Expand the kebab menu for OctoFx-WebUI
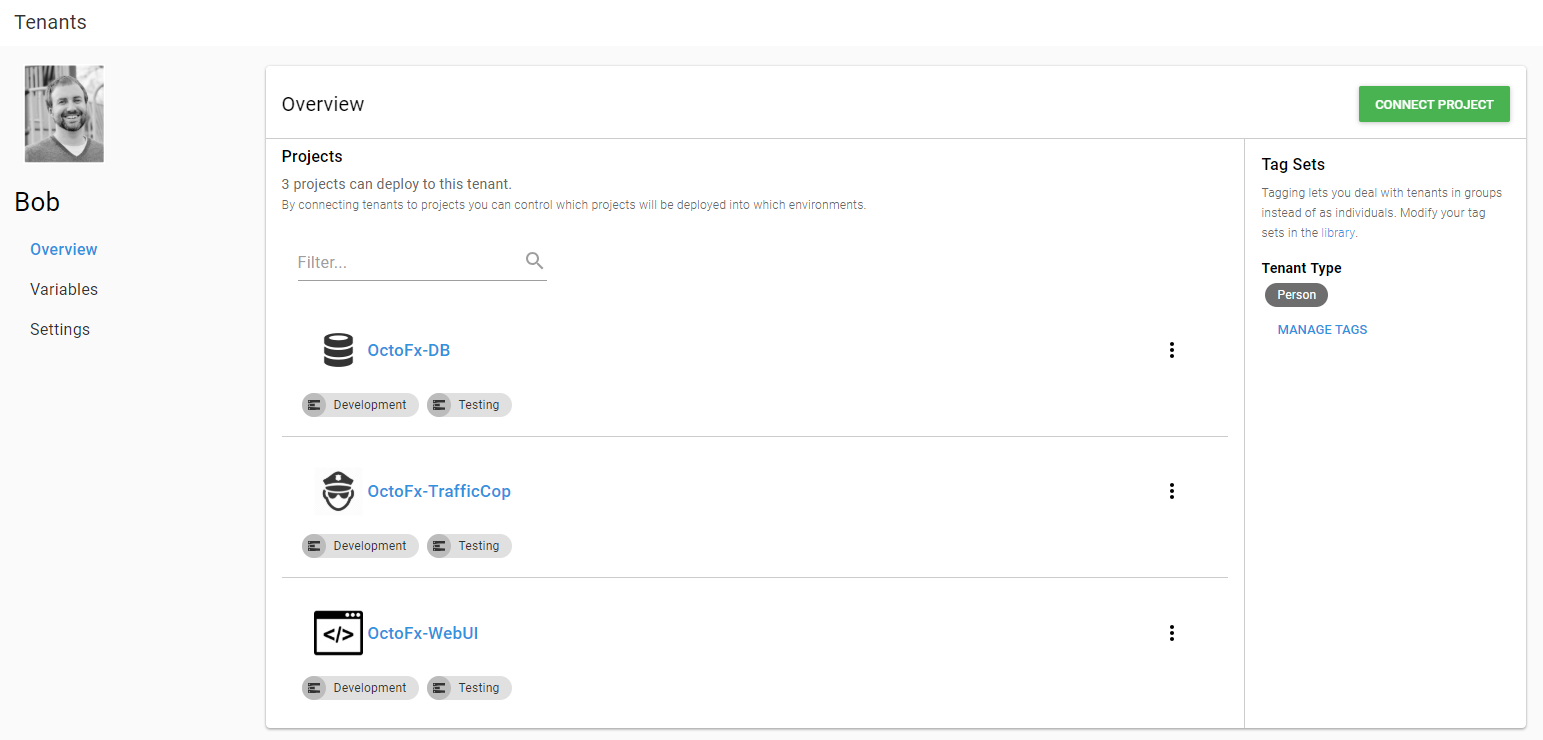 point(1171,633)
